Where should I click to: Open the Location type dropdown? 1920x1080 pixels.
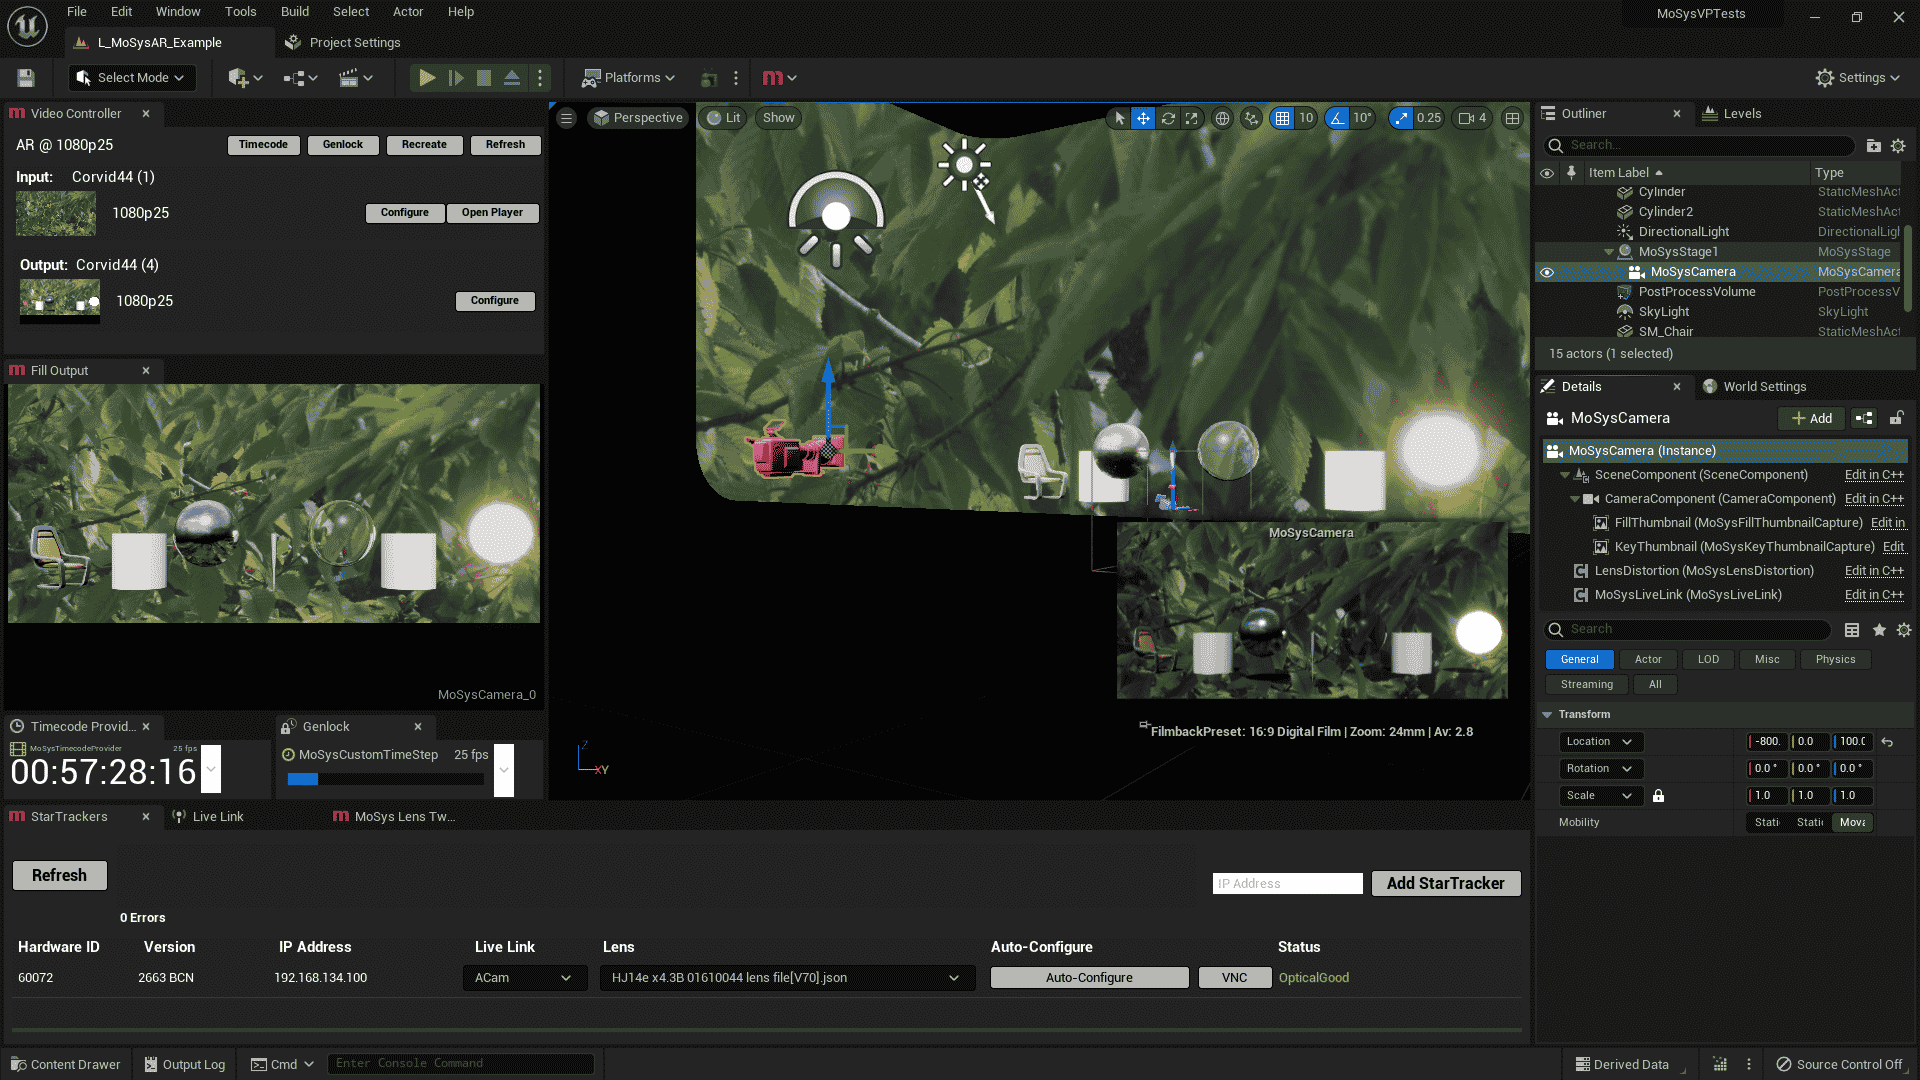pyautogui.click(x=1600, y=742)
